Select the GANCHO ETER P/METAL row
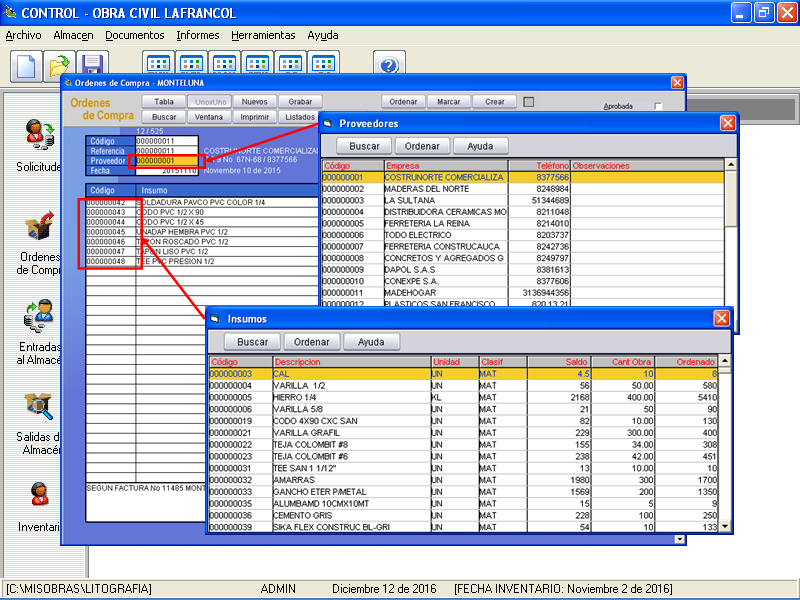Screen dimensions: 800x600 tap(463, 492)
